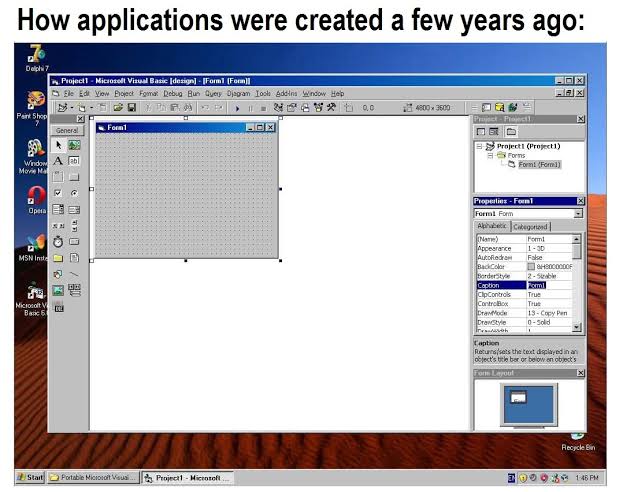Click the Project1 - Microsoft taskbar button
Viewport: 623px width, 492px height.
tap(188, 478)
